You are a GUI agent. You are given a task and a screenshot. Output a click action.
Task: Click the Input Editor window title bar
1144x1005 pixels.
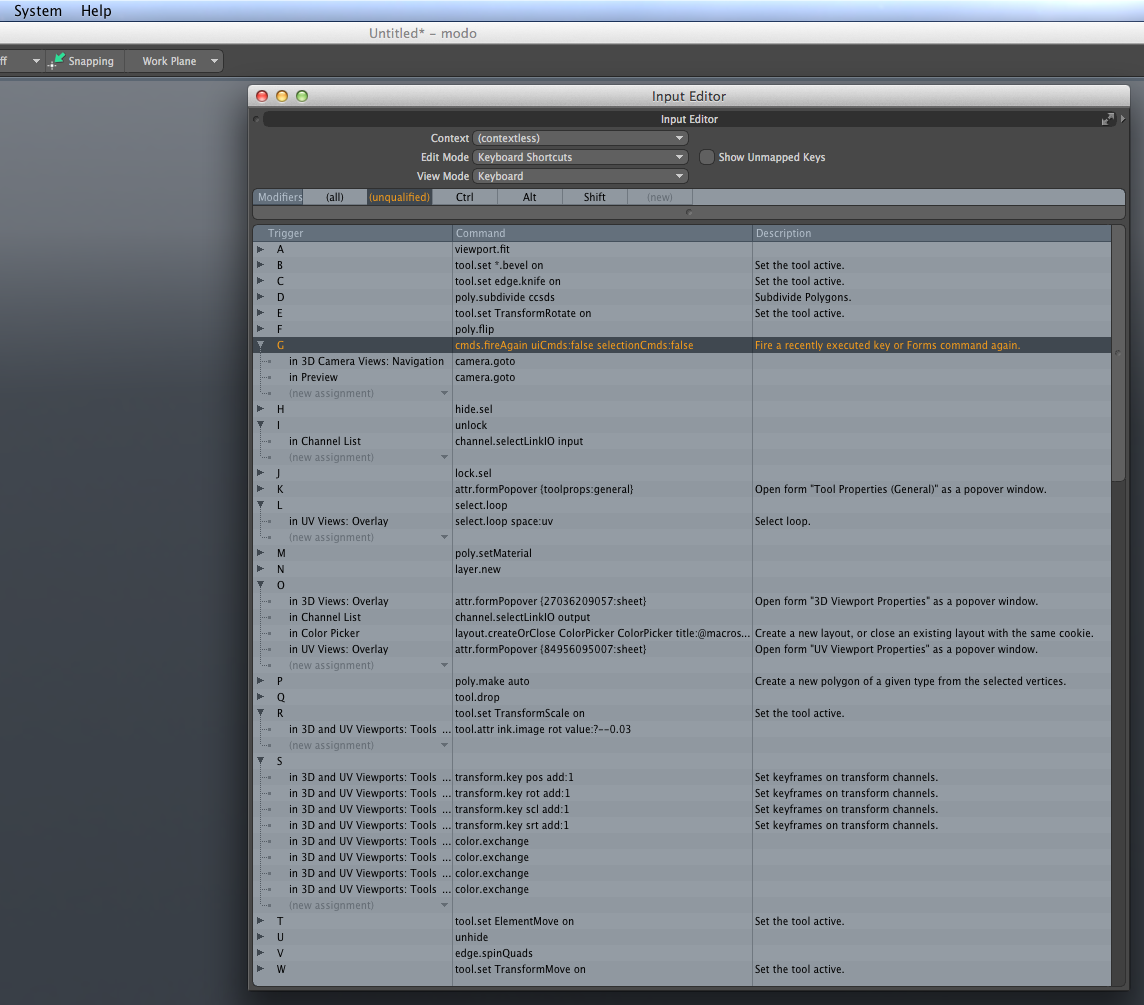tap(689, 96)
